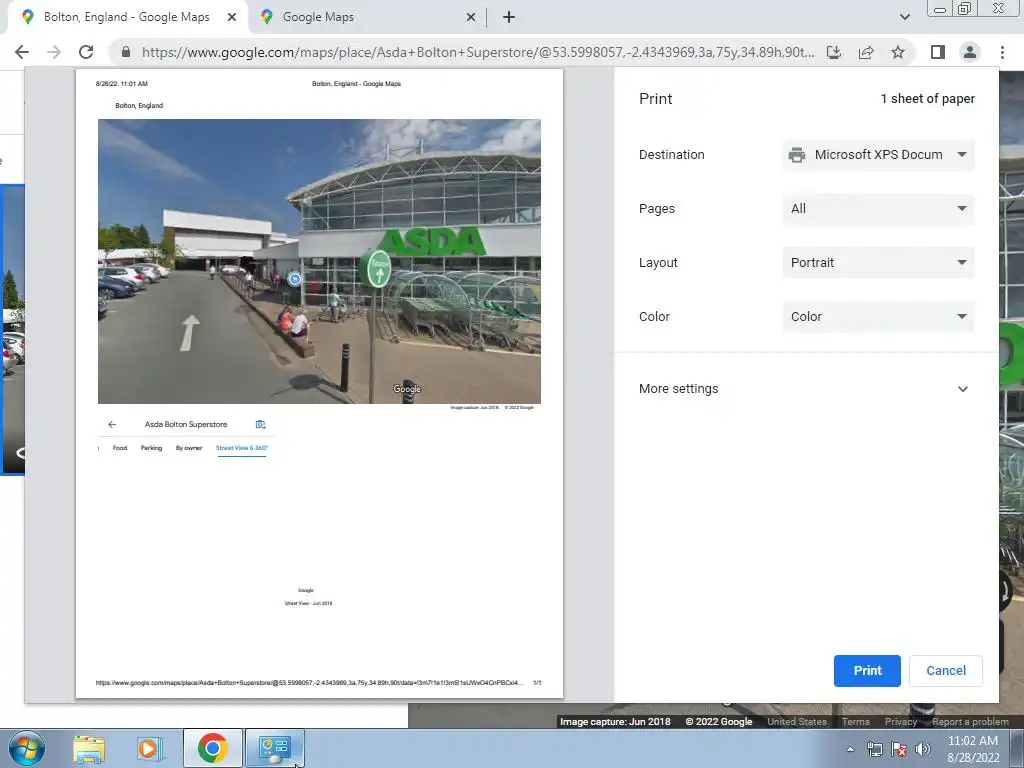Cancel the print dialog
1024x768 pixels.
945,671
